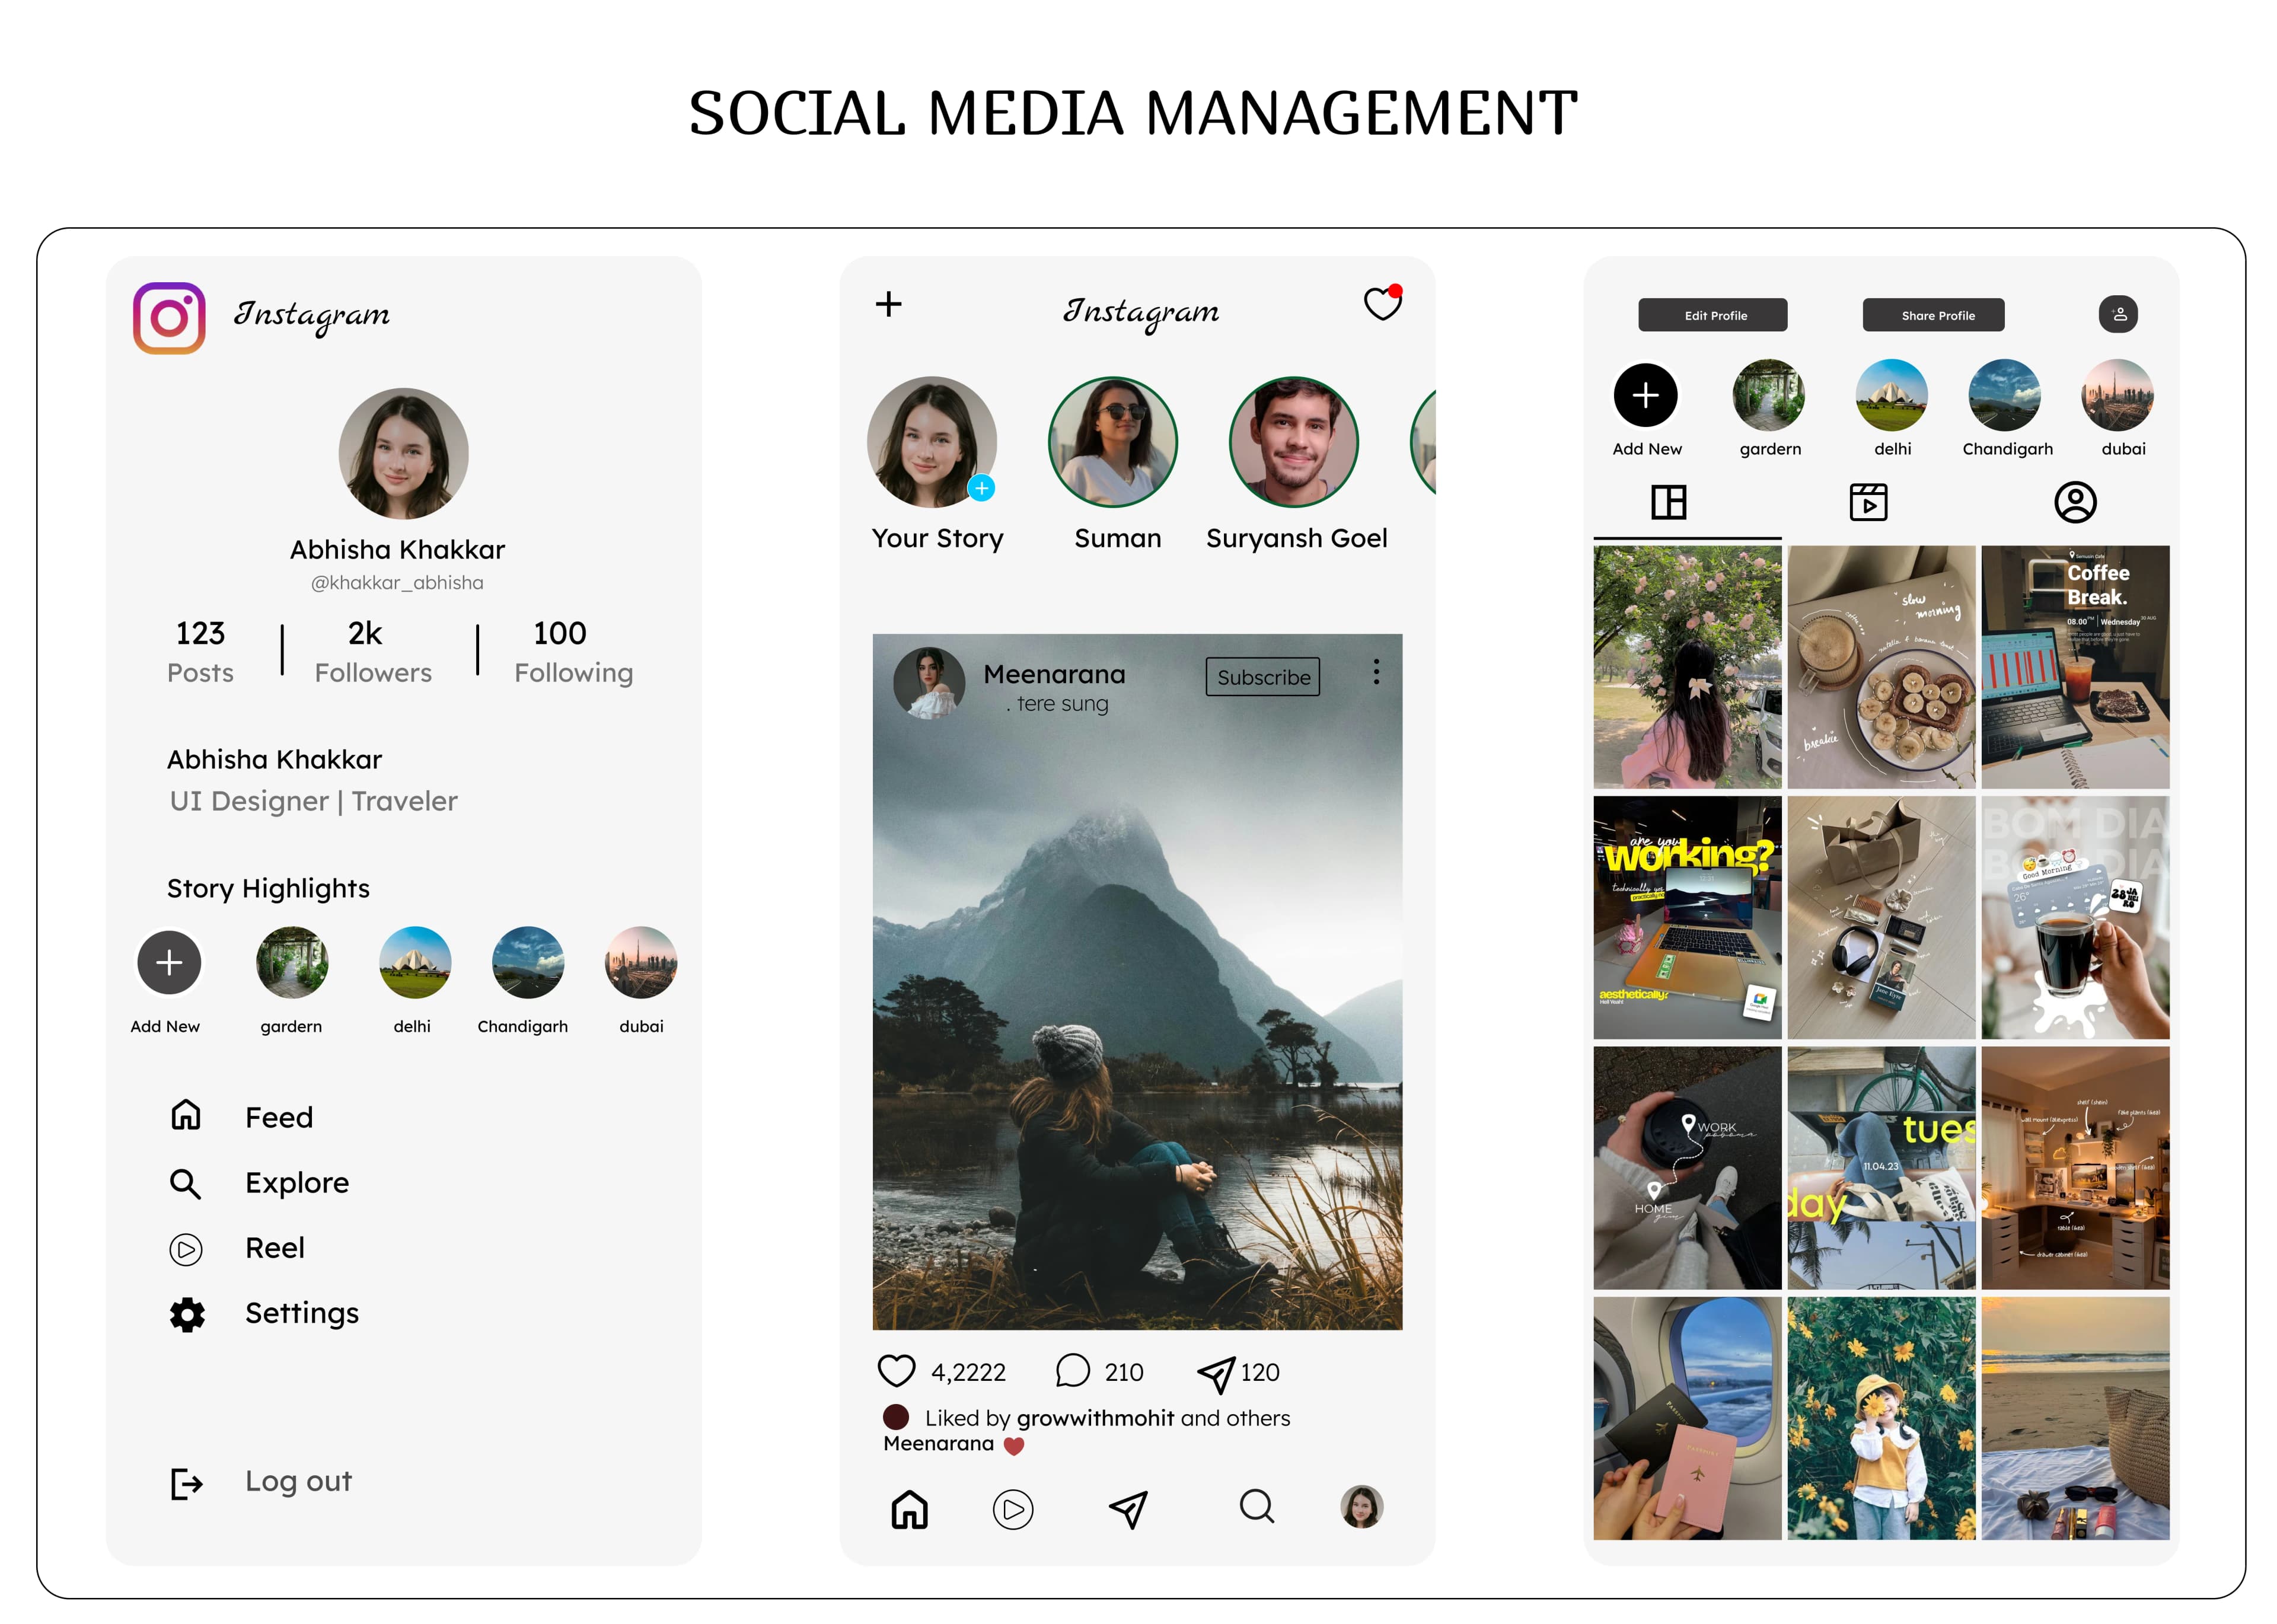Share Meenarana's post via the send icon
Image resolution: width=2277 pixels, height=1624 pixels.
(1218, 1371)
